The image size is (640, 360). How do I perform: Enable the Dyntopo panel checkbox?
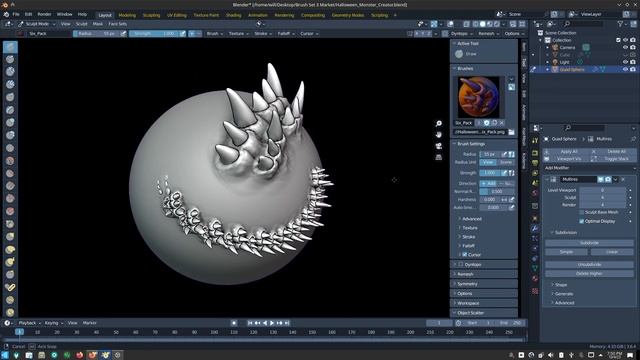coord(461,264)
